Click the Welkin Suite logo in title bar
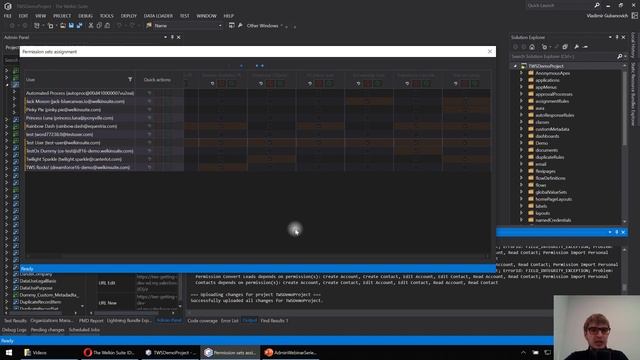Image resolution: width=640 pixels, height=360 pixels. pos(8,6)
